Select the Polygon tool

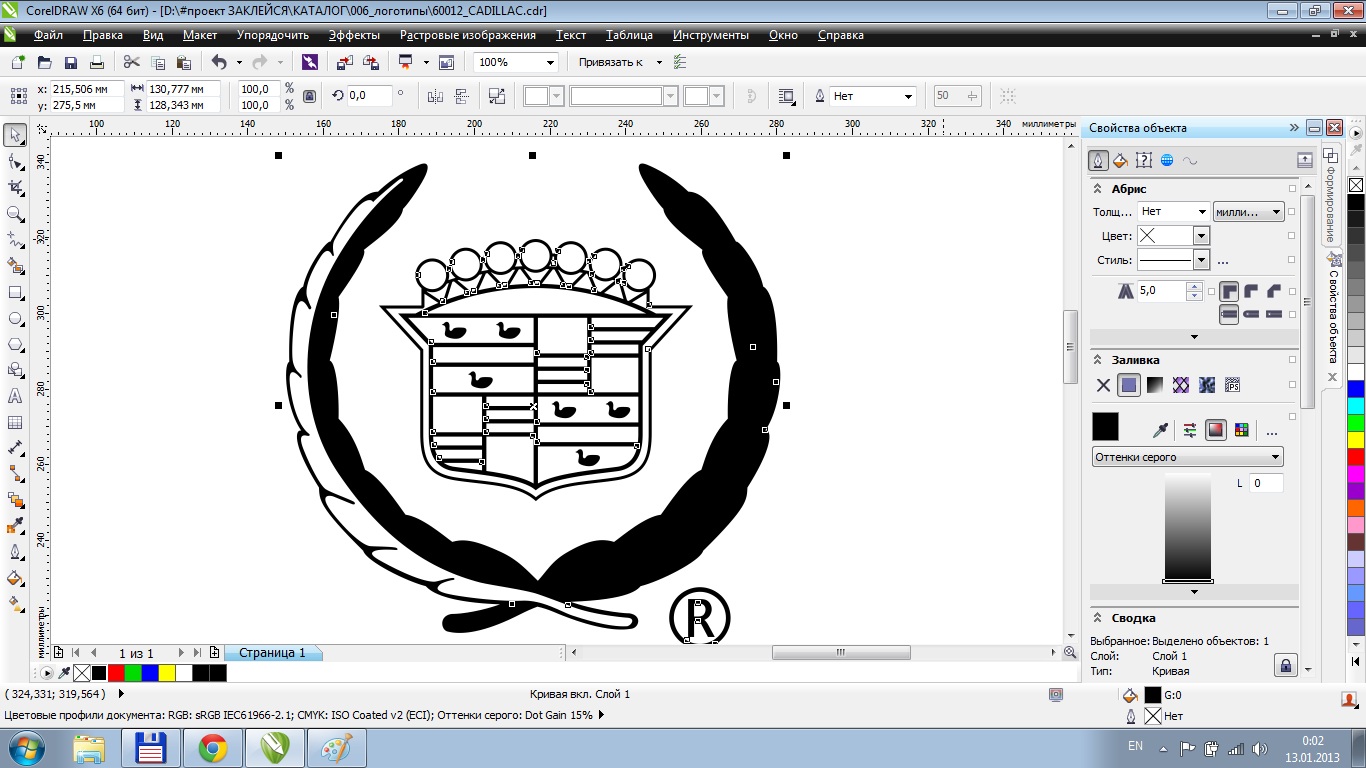click(16, 345)
